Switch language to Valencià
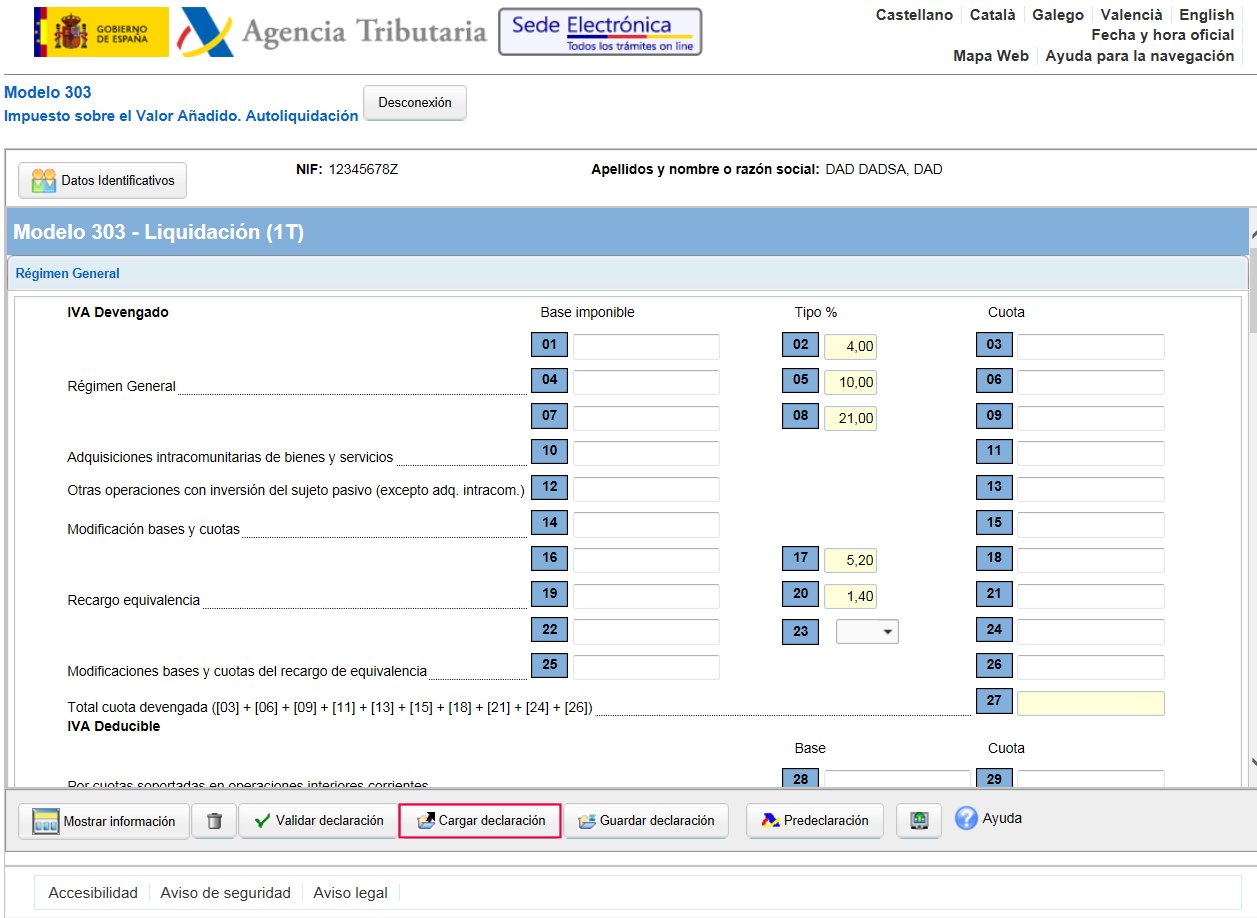This screenshot has width=1257, height=918. [1131, 15]
